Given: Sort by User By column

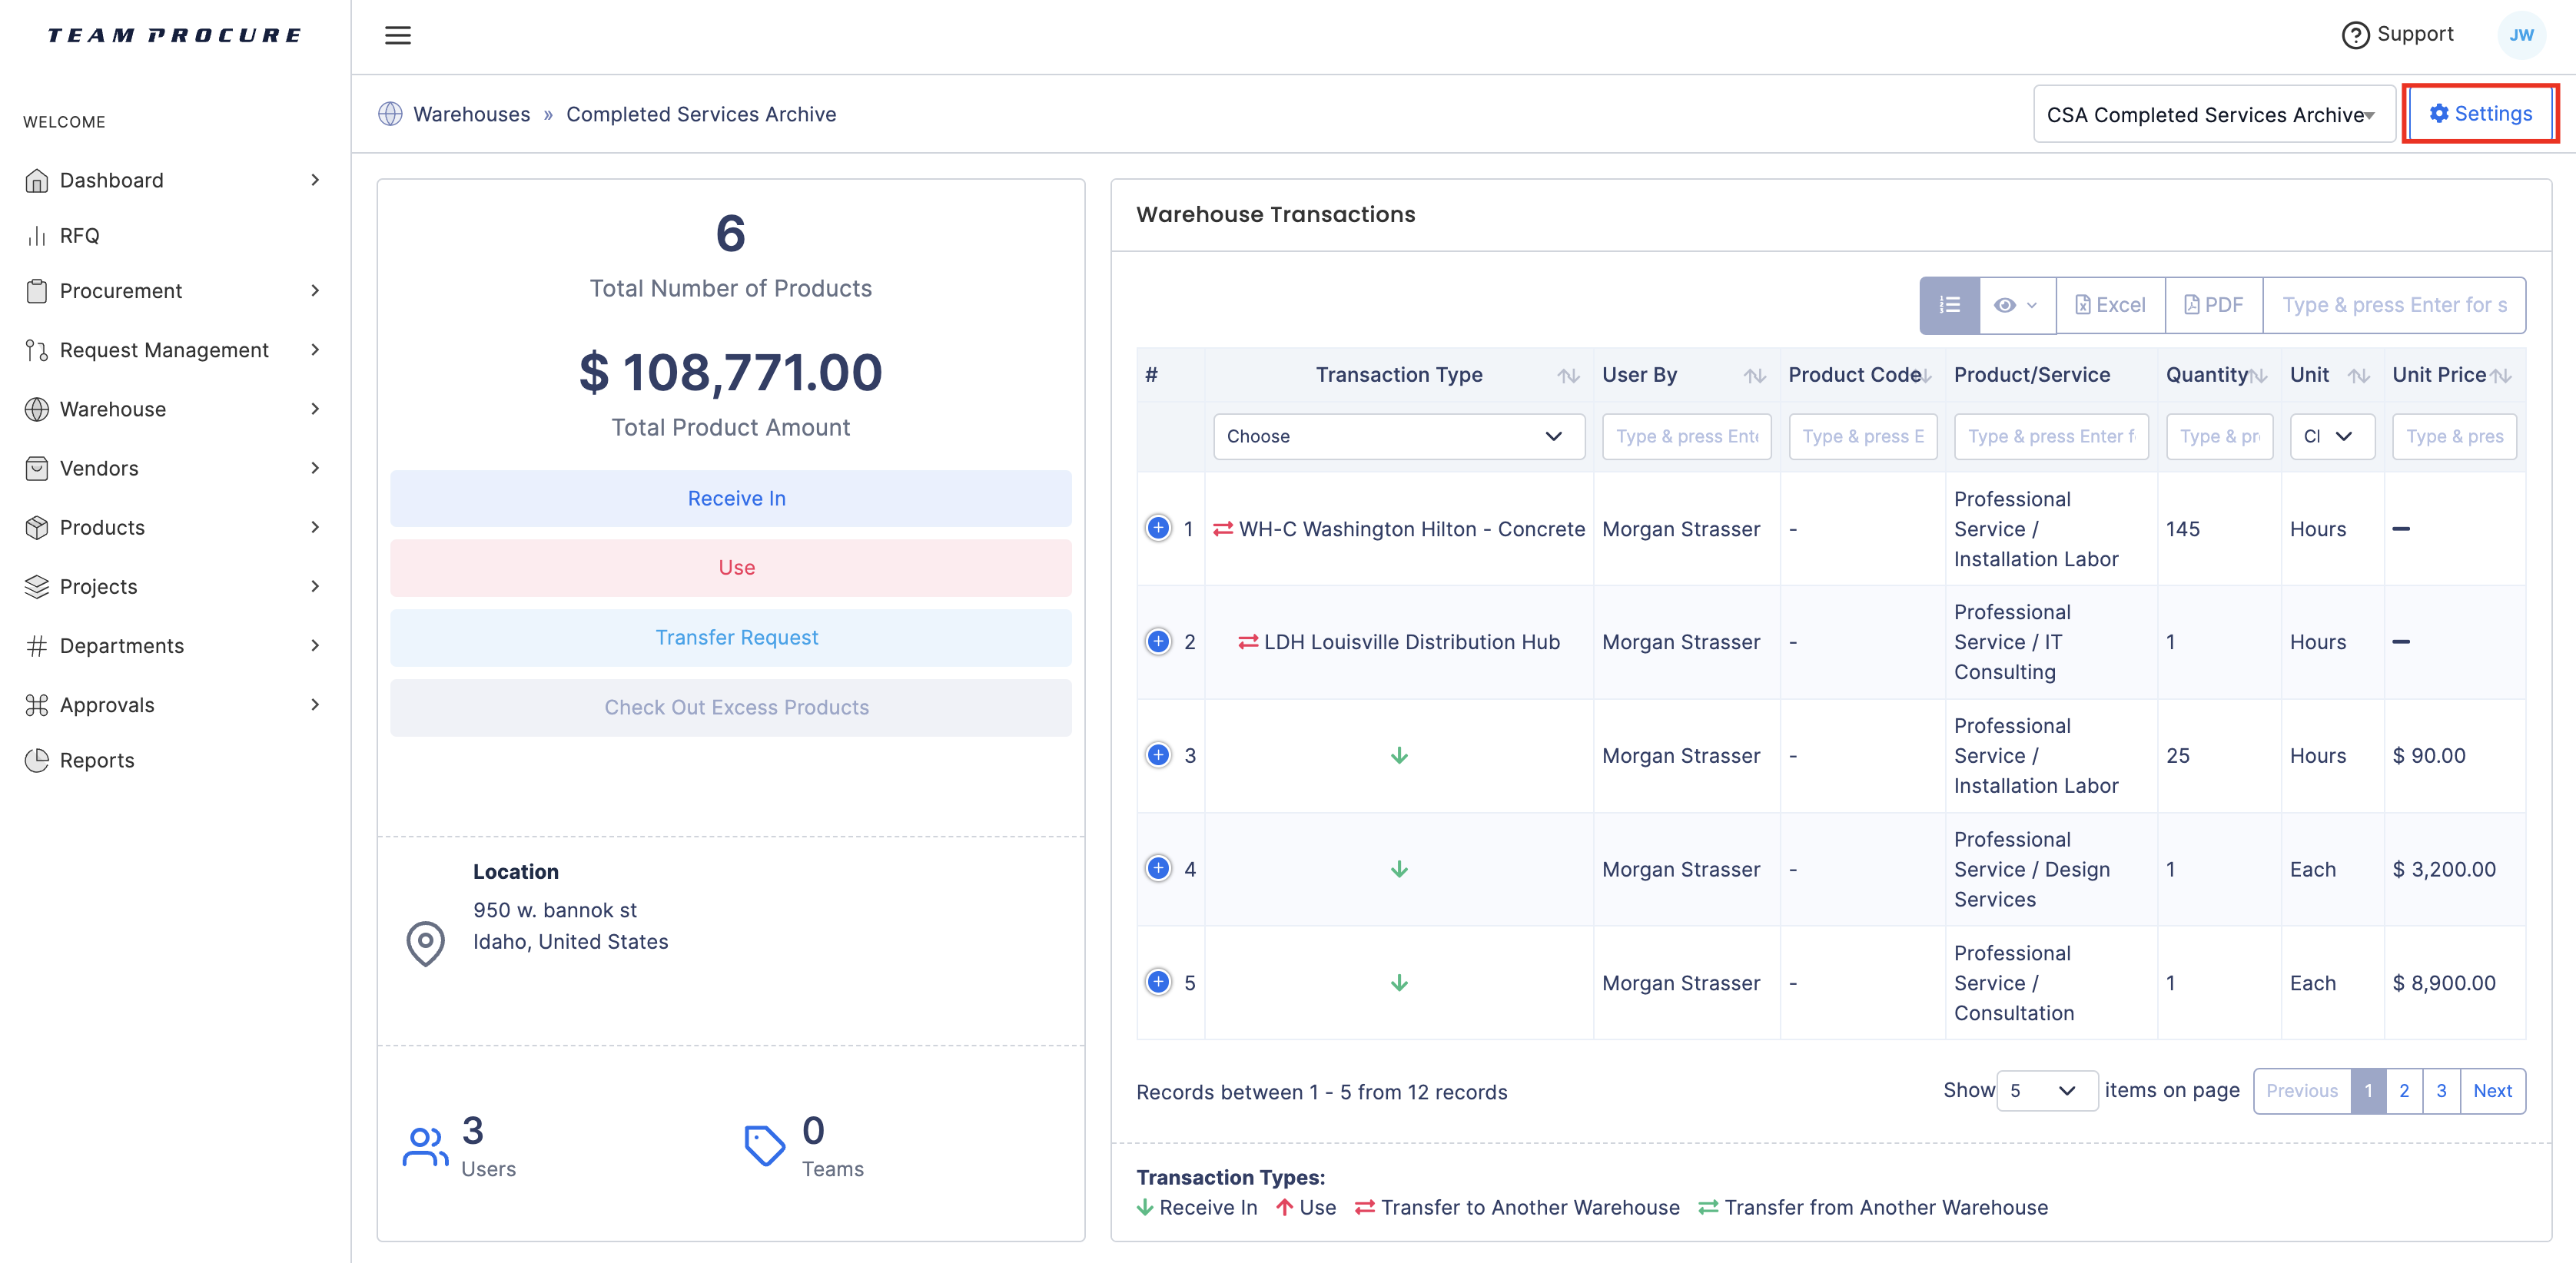Looking at the screenshot, I should click(1755, 376).
